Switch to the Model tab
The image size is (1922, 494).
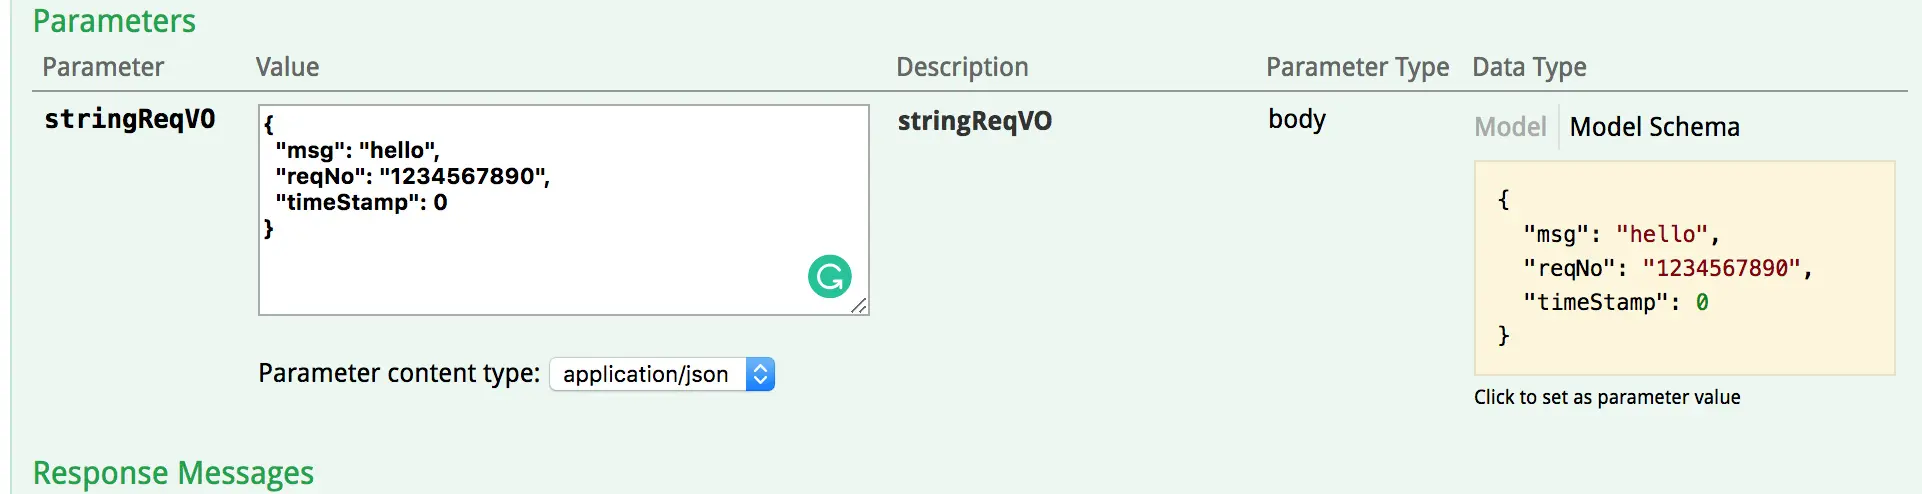[1510, 127]
